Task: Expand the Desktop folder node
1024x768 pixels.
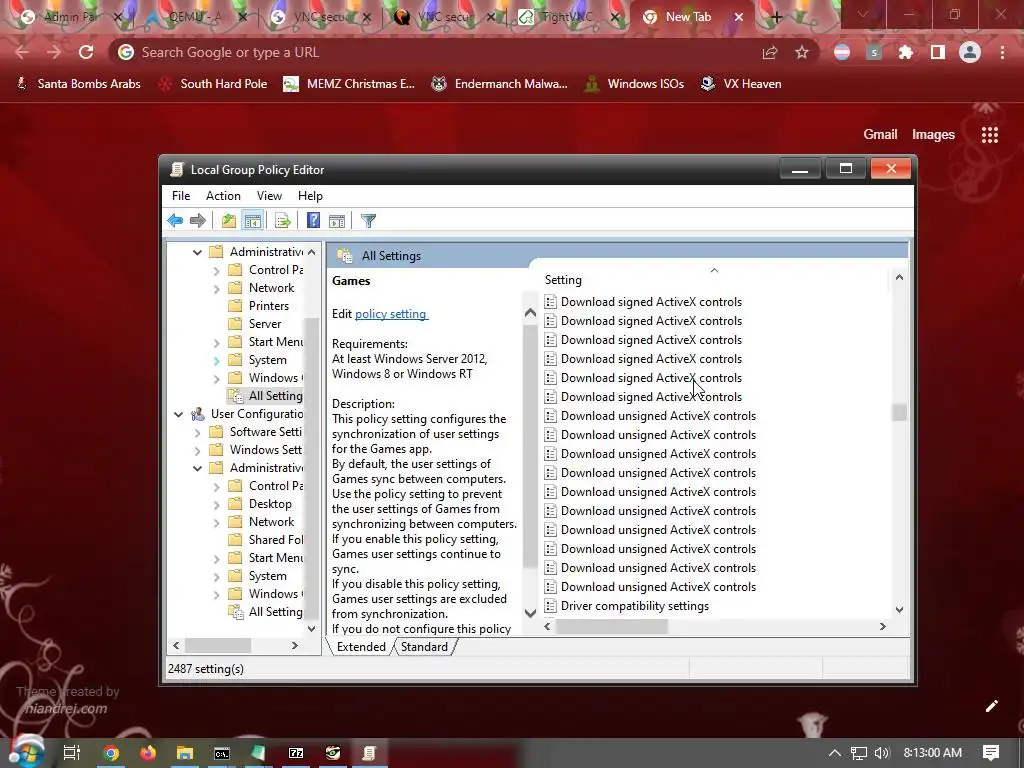Action: pyautogui.click(x=216, y=504)
